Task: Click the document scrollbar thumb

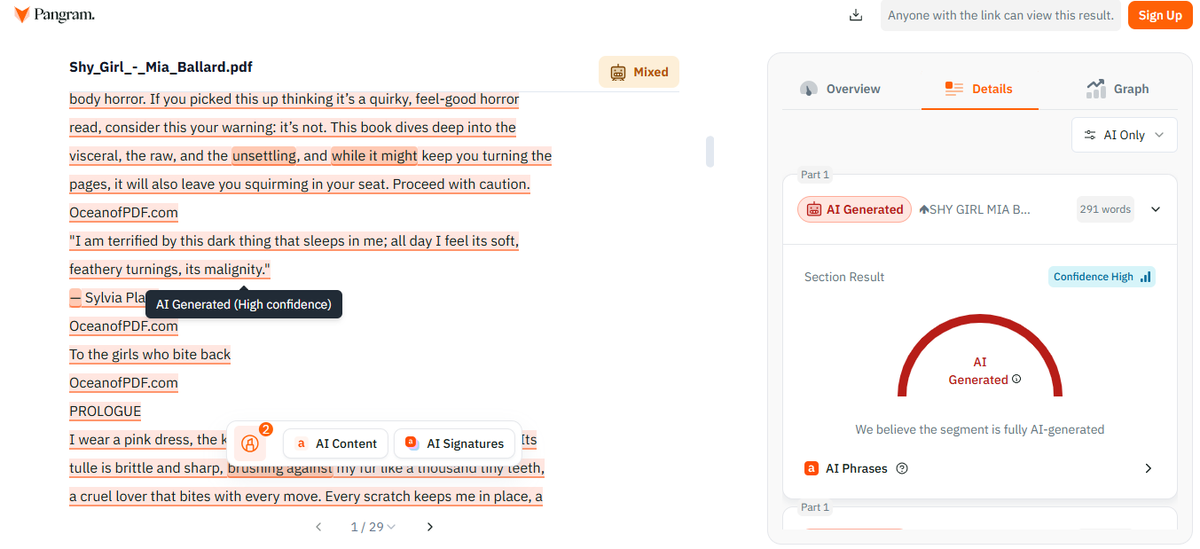Action: (710, 151)
